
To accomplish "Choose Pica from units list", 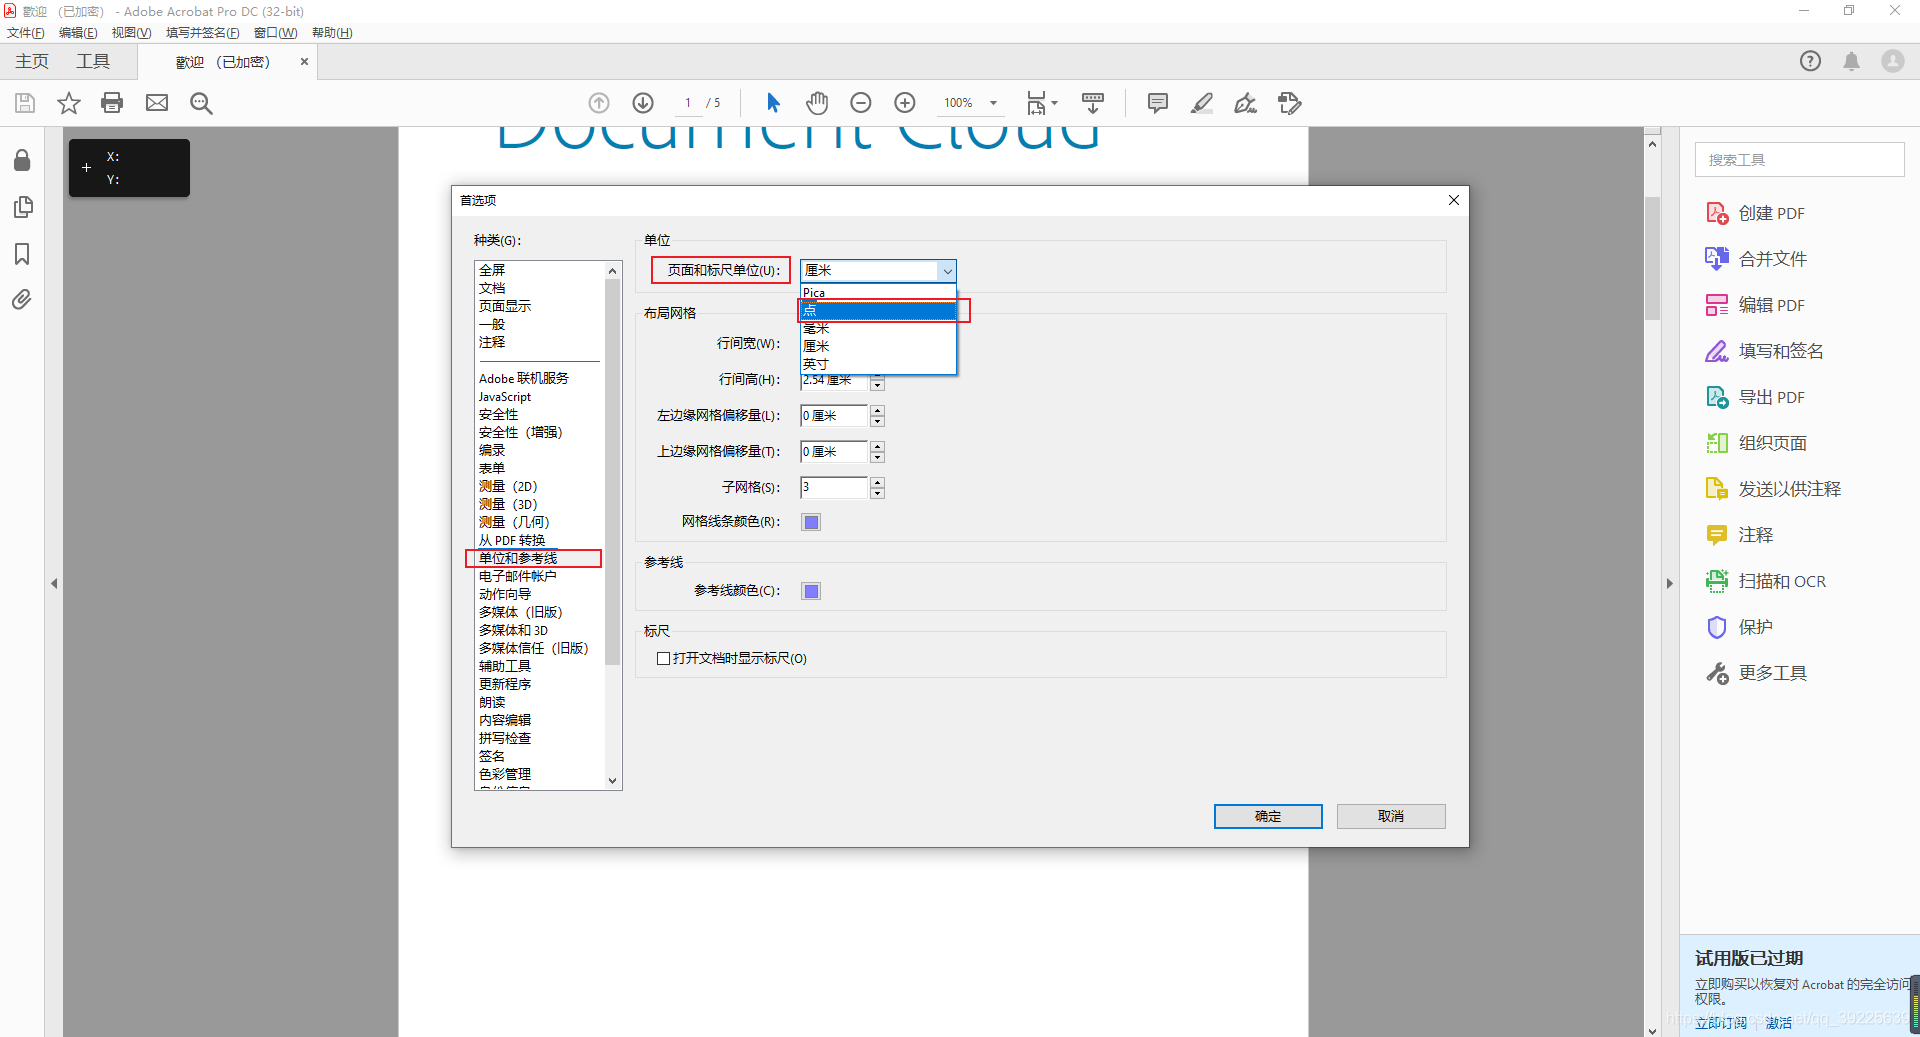I will click(878, 293).
